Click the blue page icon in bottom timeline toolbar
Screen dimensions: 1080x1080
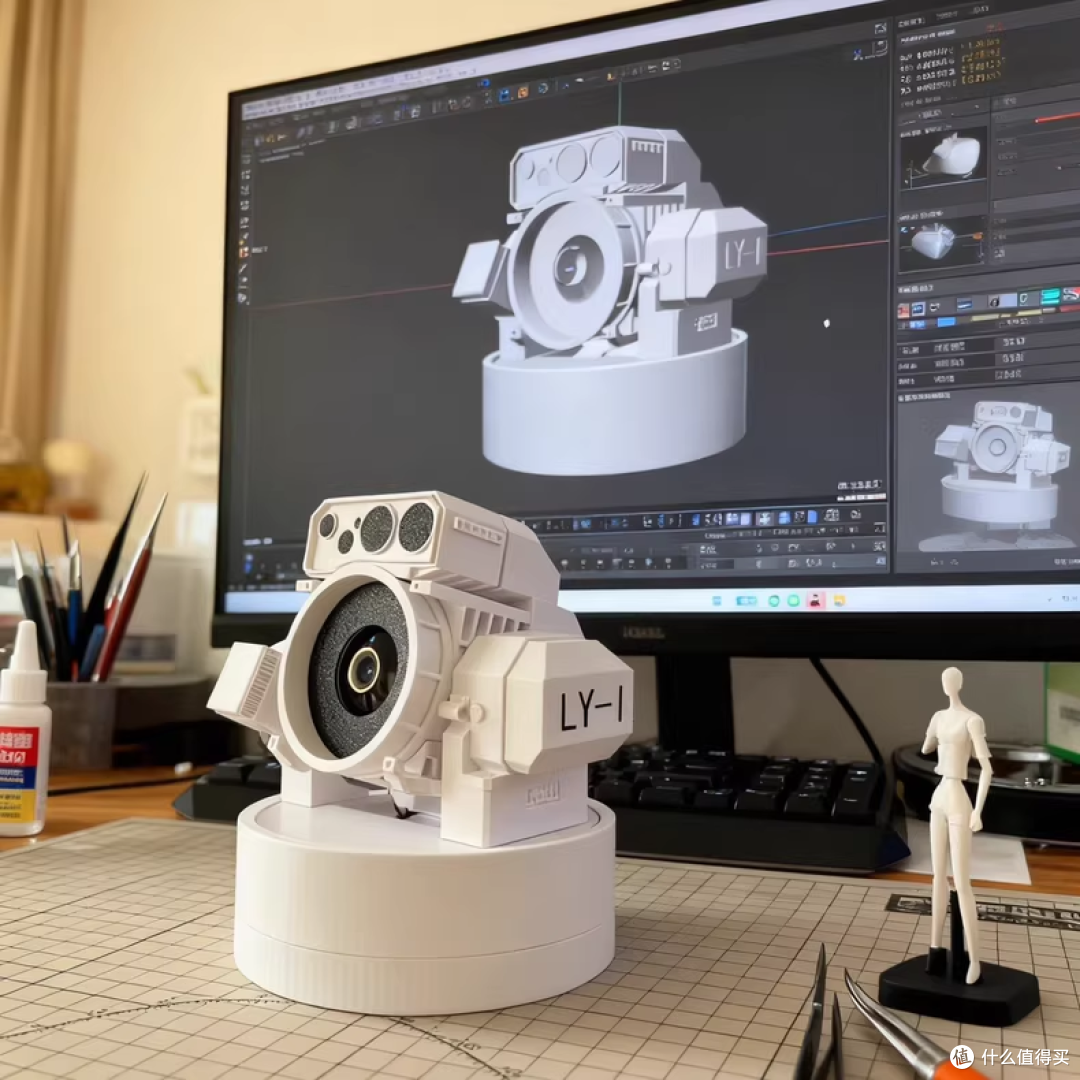click(811, 516)
